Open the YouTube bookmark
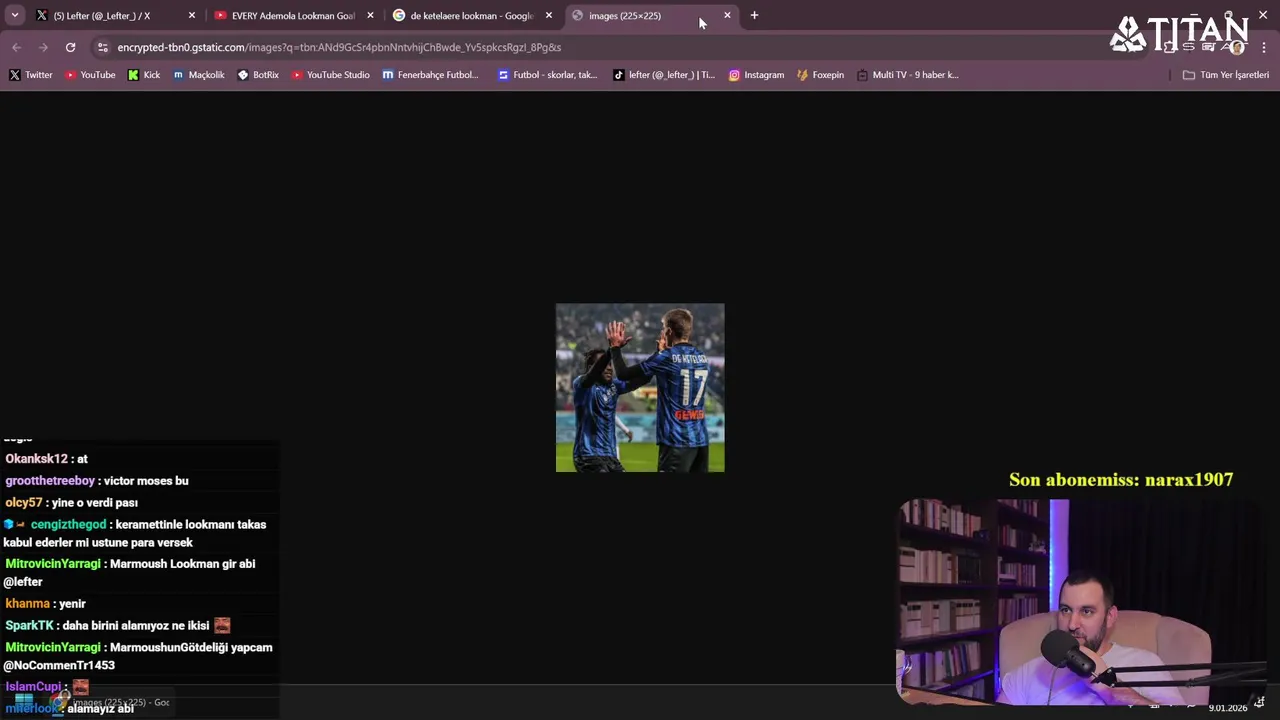1280x720 pixels. pos(90,75)
